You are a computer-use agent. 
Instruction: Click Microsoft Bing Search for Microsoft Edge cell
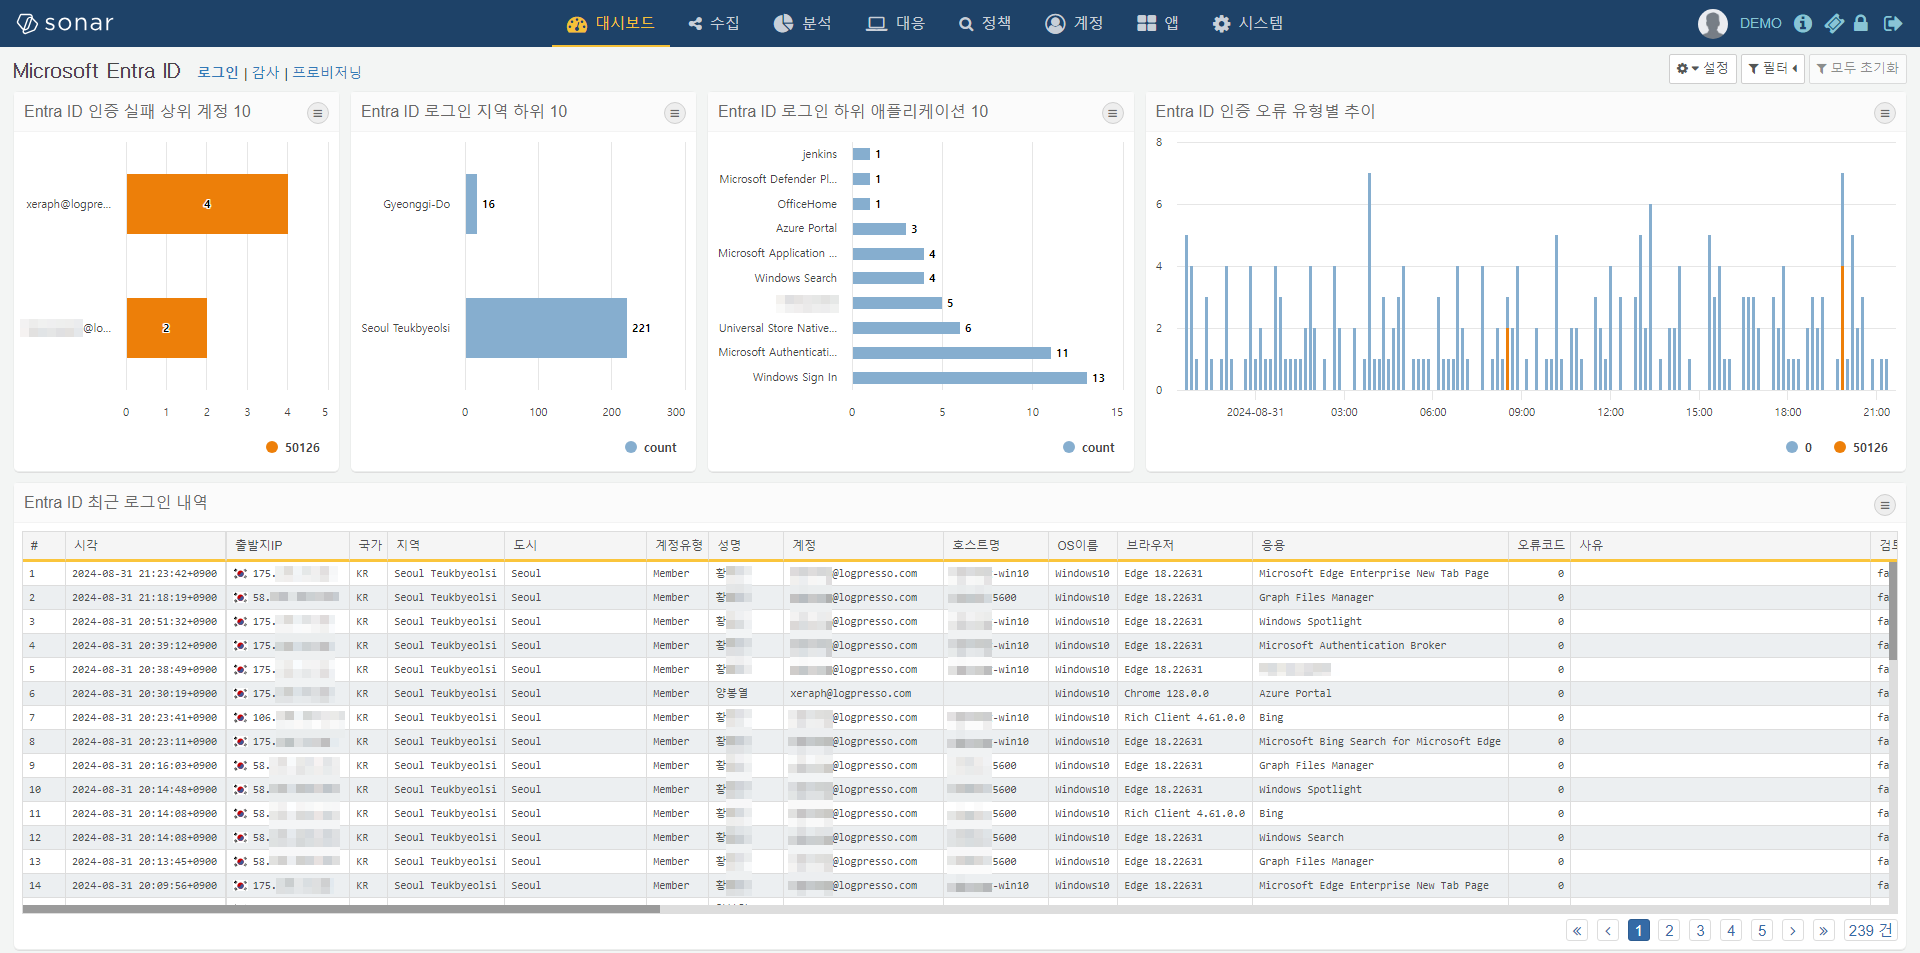tap(1380, 742)
